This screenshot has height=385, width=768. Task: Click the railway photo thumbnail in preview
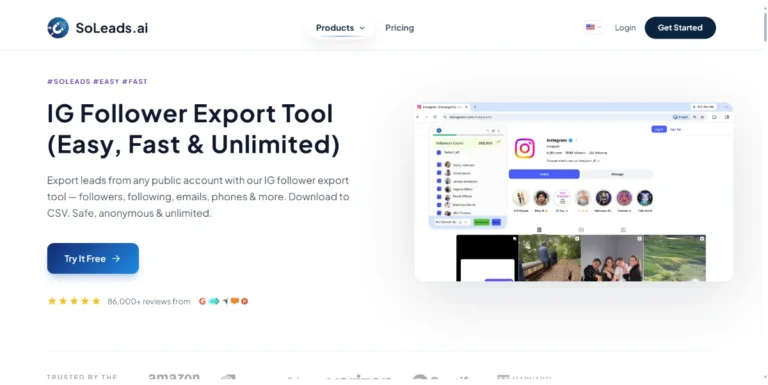point(550,258)
